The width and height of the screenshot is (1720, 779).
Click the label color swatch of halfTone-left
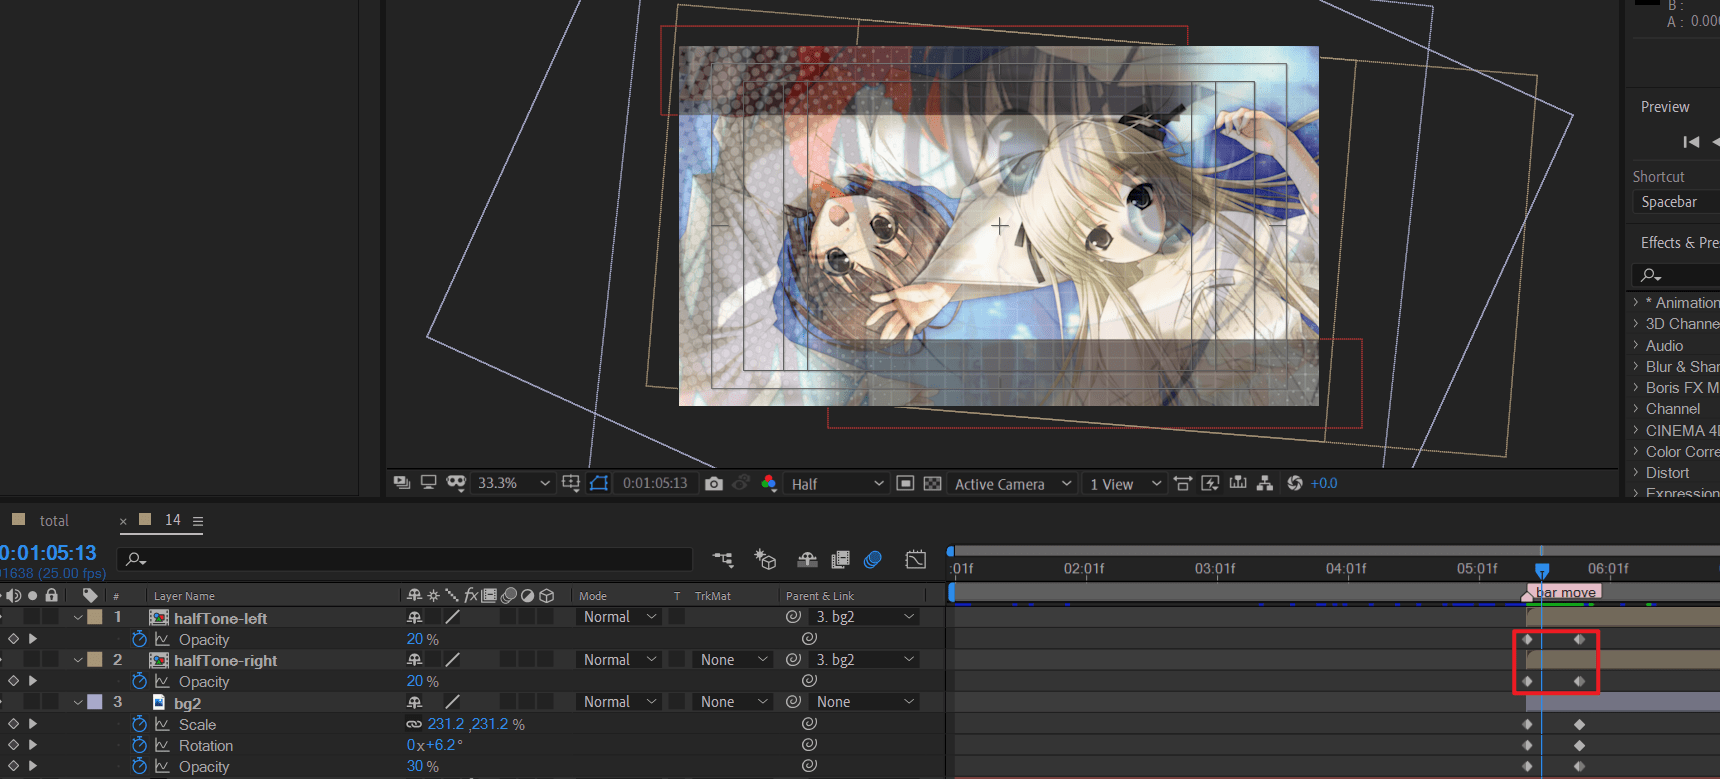click(95, 617)
